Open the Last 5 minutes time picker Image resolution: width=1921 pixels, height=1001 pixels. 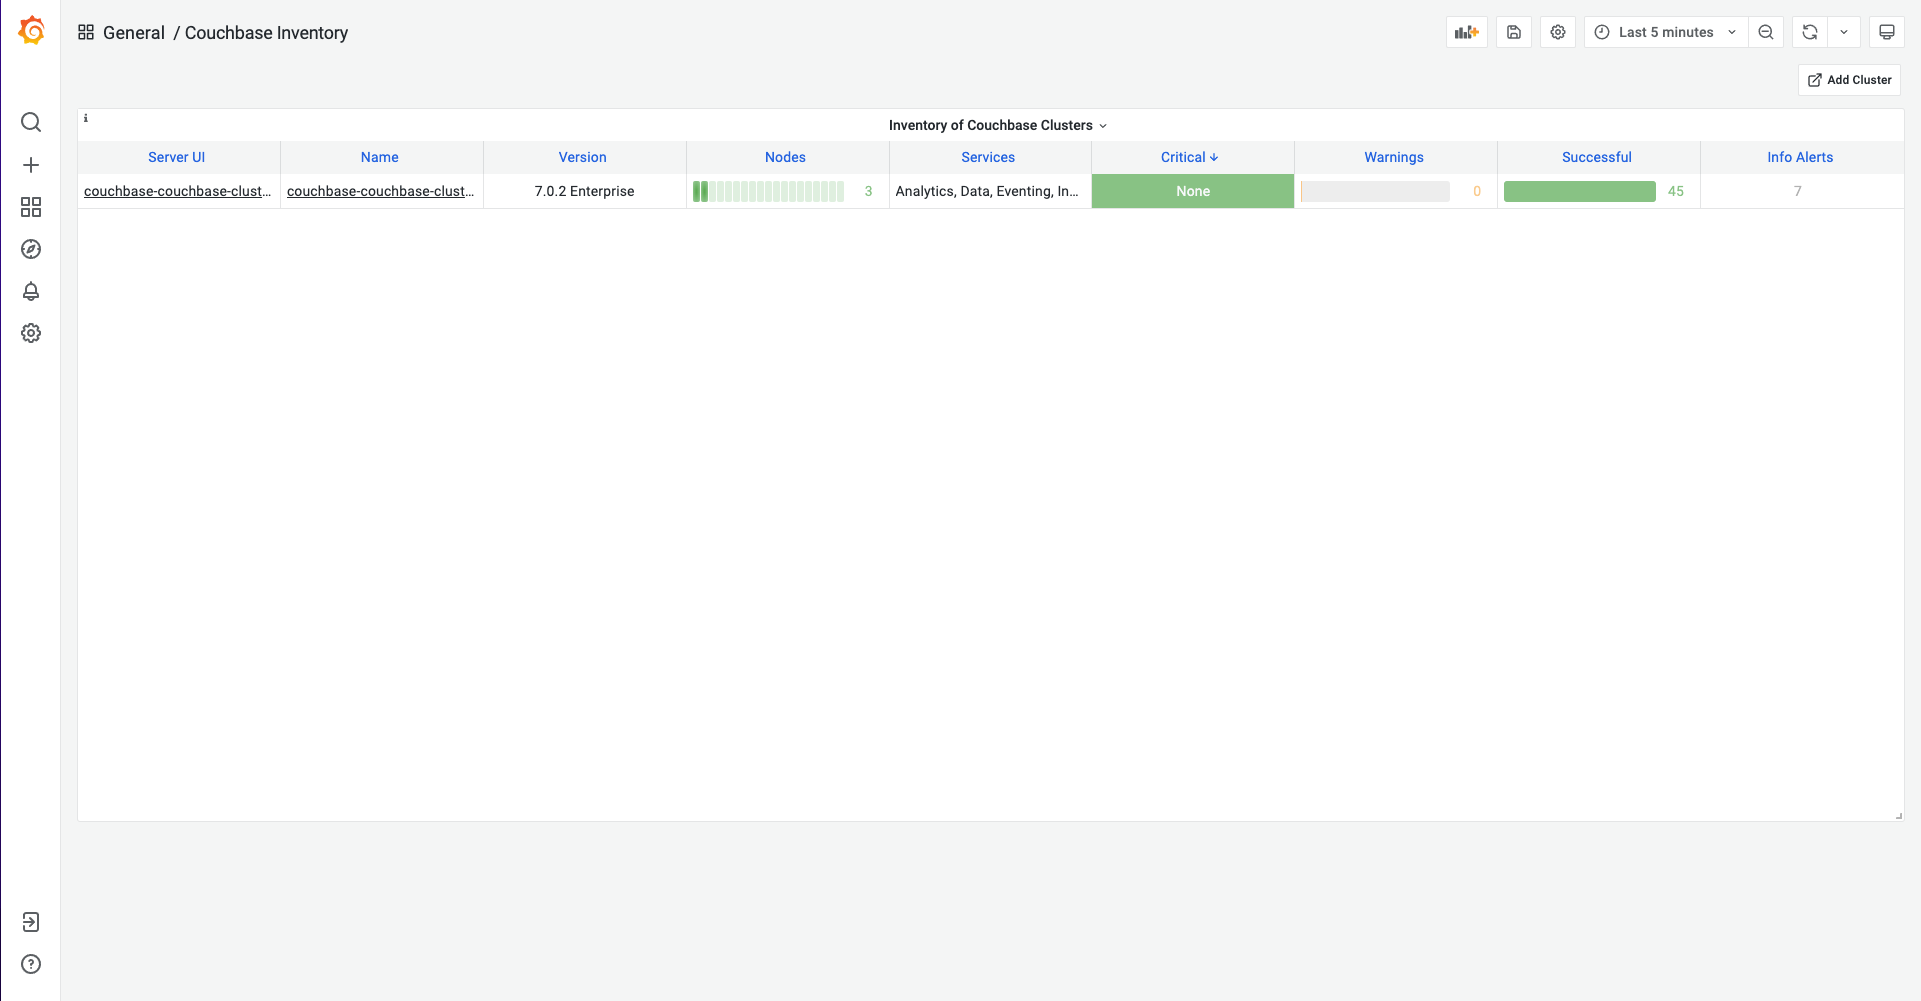[x=1665, y=32]
